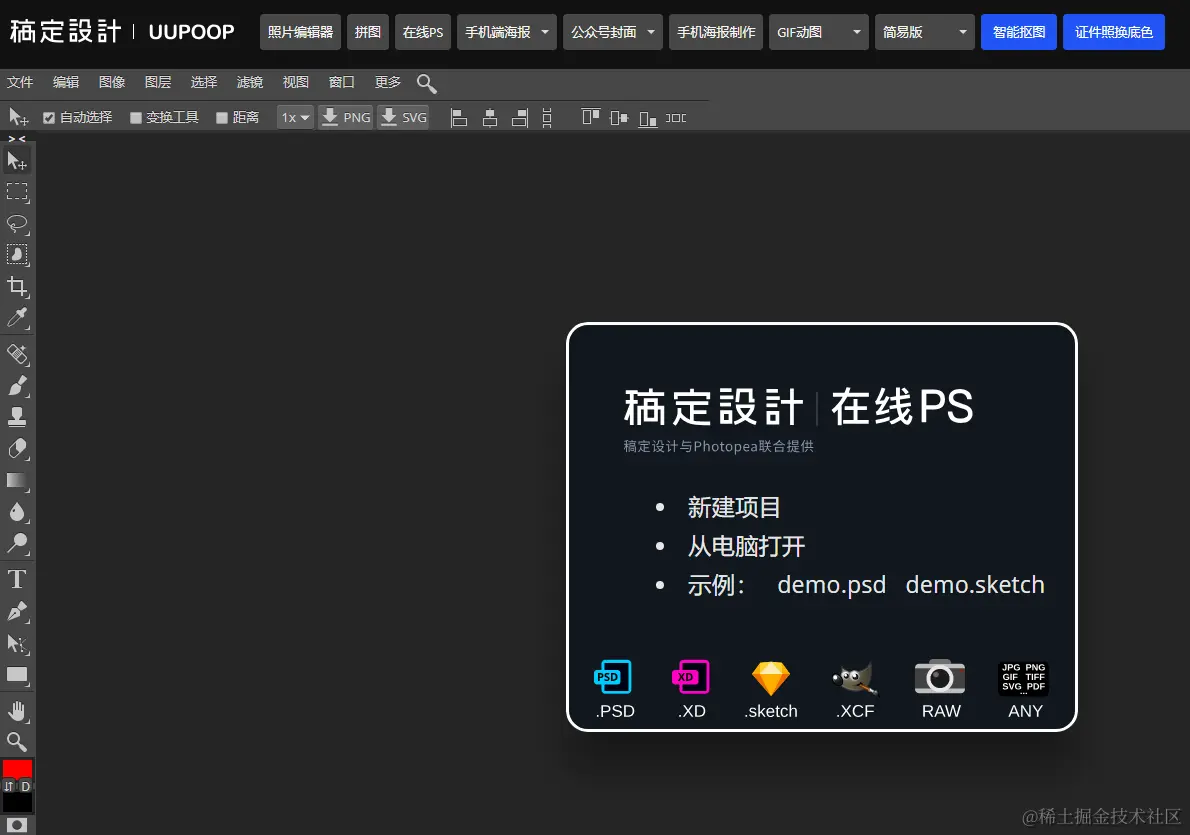This screenshot has width=1190, height=835.
Task: Uncheck the 自动选择 checkbox
Action: coord(49,118)
